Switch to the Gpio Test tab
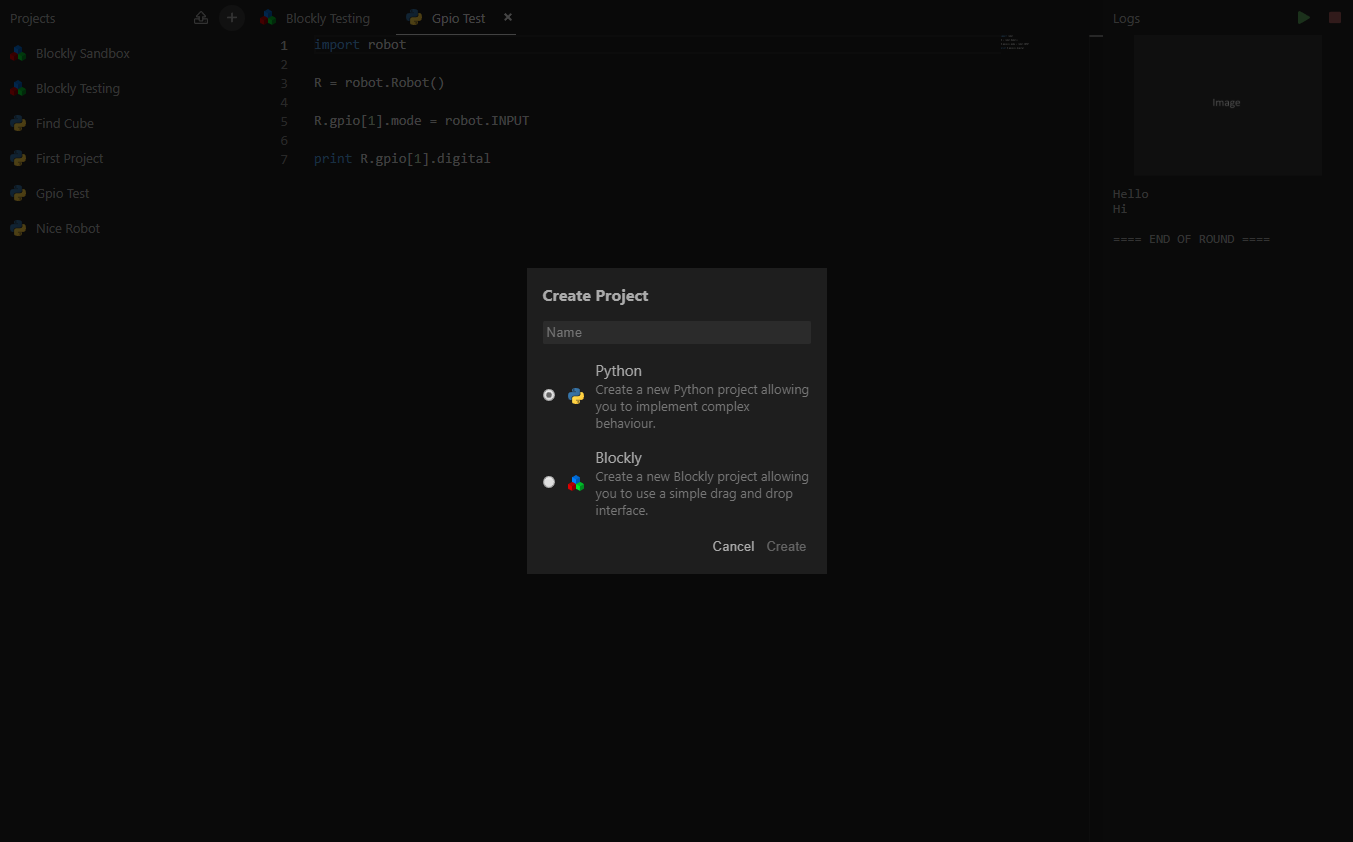1353x842 pixels. 457,17
